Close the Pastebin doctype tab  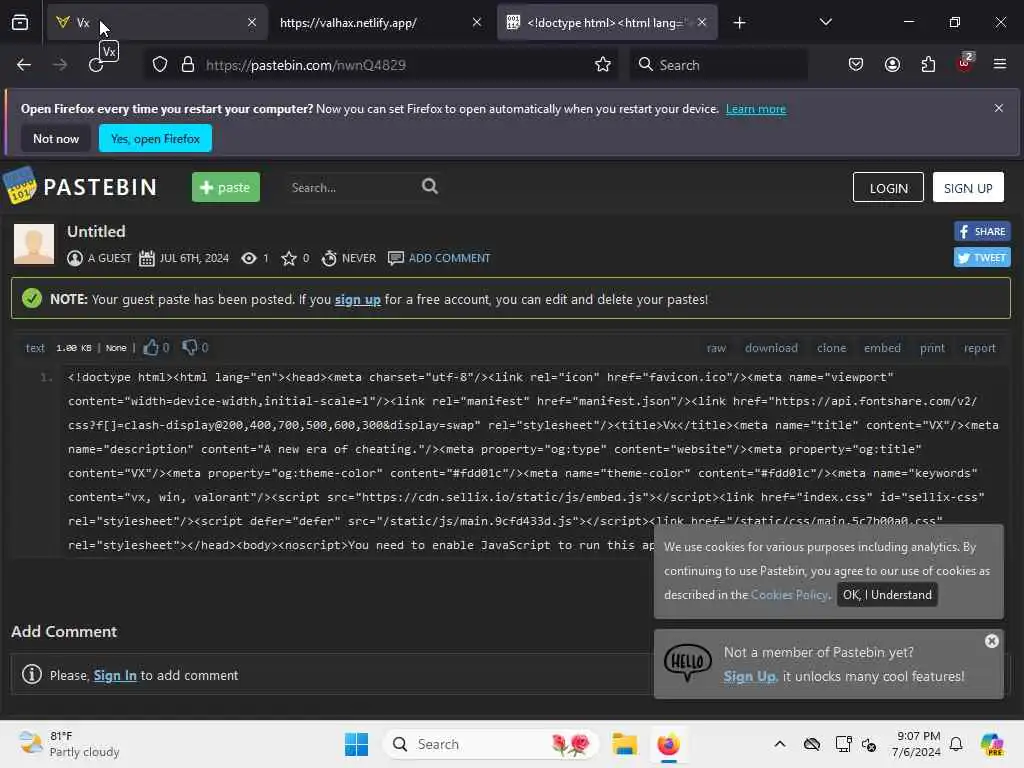(702, 22)
